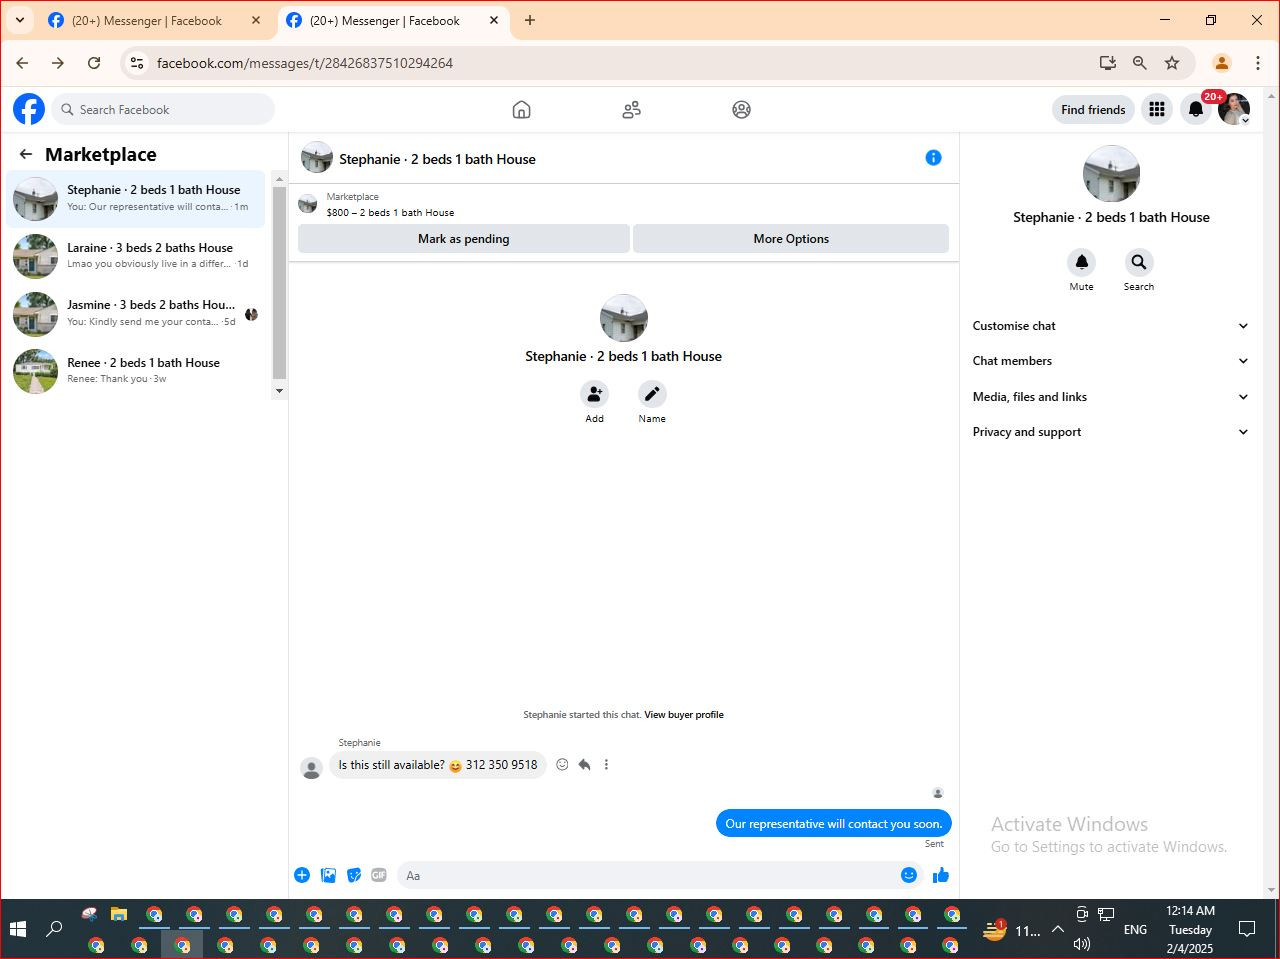Click the scroll down arrow of chat list
Screen dimensions: 1280x959
pos(279,391)
